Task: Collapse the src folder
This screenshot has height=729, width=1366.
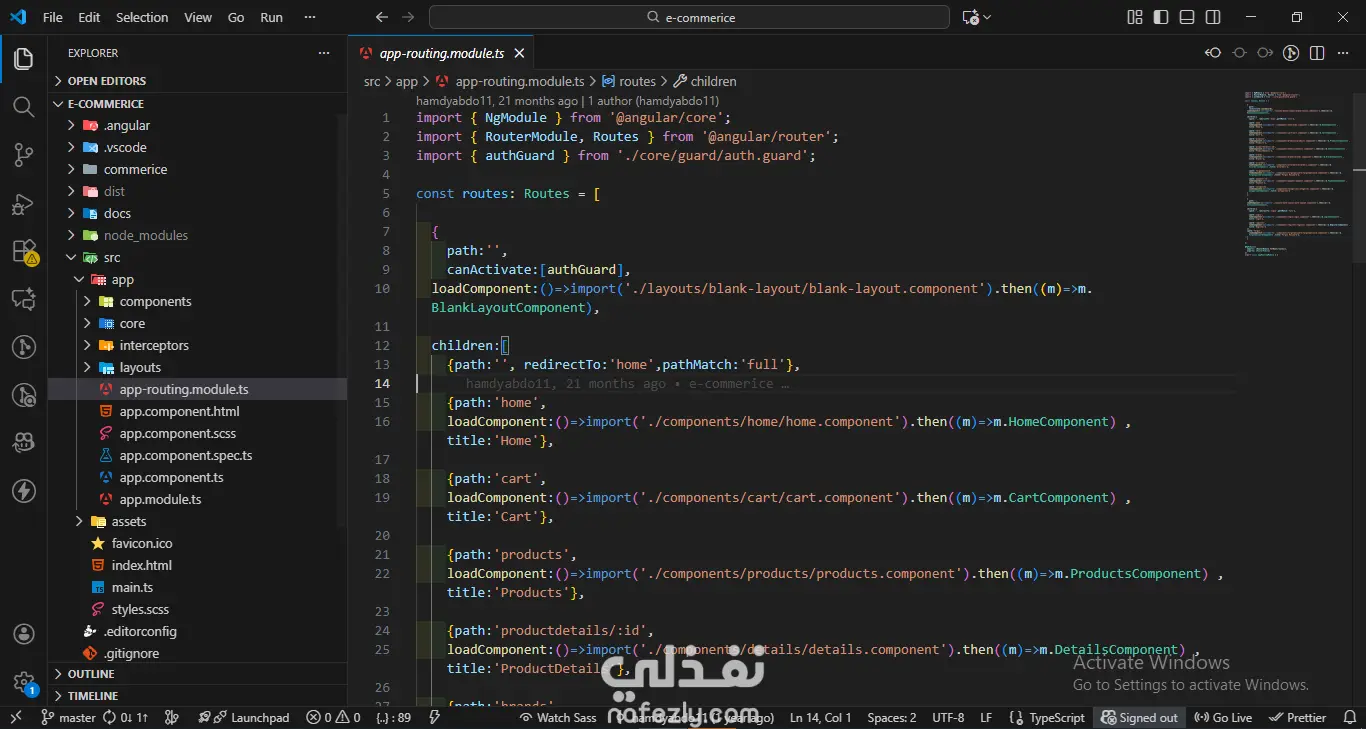Action: tap(198, 257)
